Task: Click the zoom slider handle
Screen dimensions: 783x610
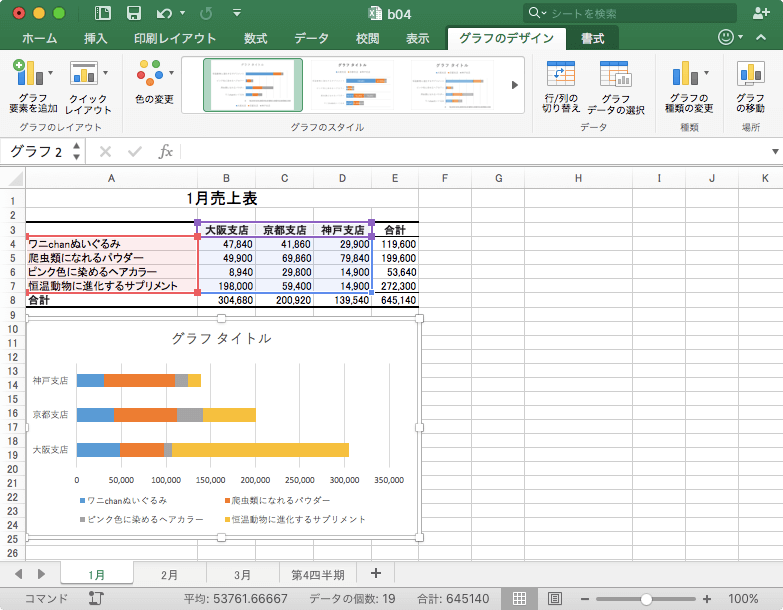Action: tap(646, 599)
